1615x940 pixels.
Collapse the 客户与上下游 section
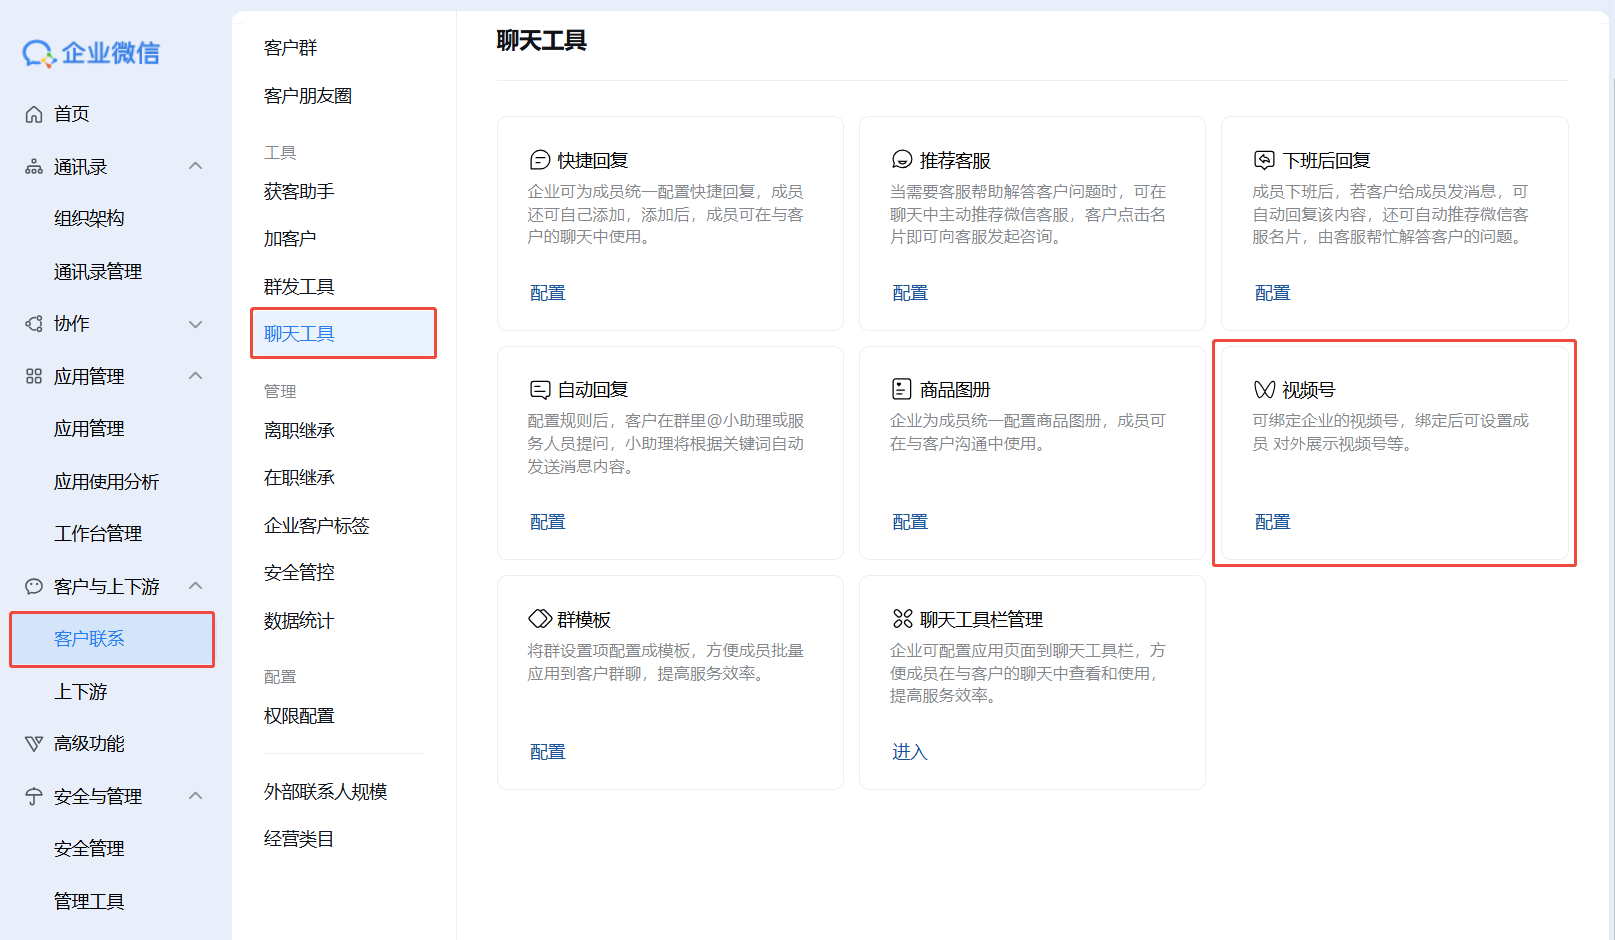(196, 586)
